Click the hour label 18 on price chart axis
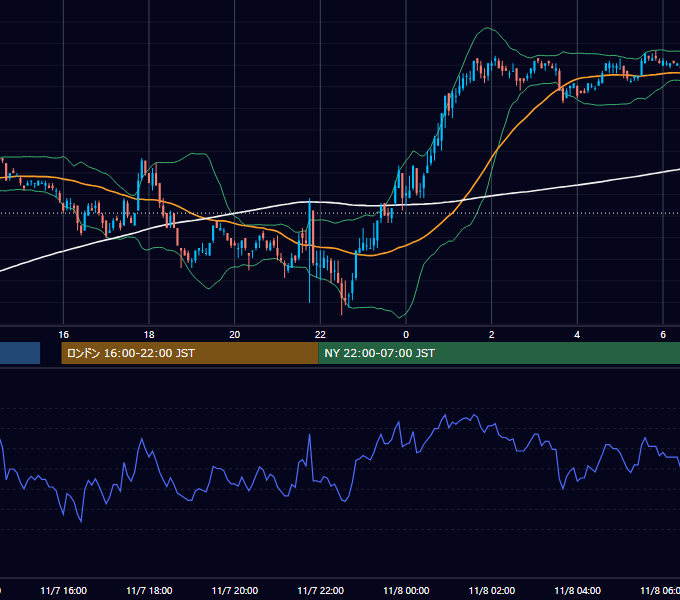This screenshot has width=680, height=600. (x=149, y=334)
